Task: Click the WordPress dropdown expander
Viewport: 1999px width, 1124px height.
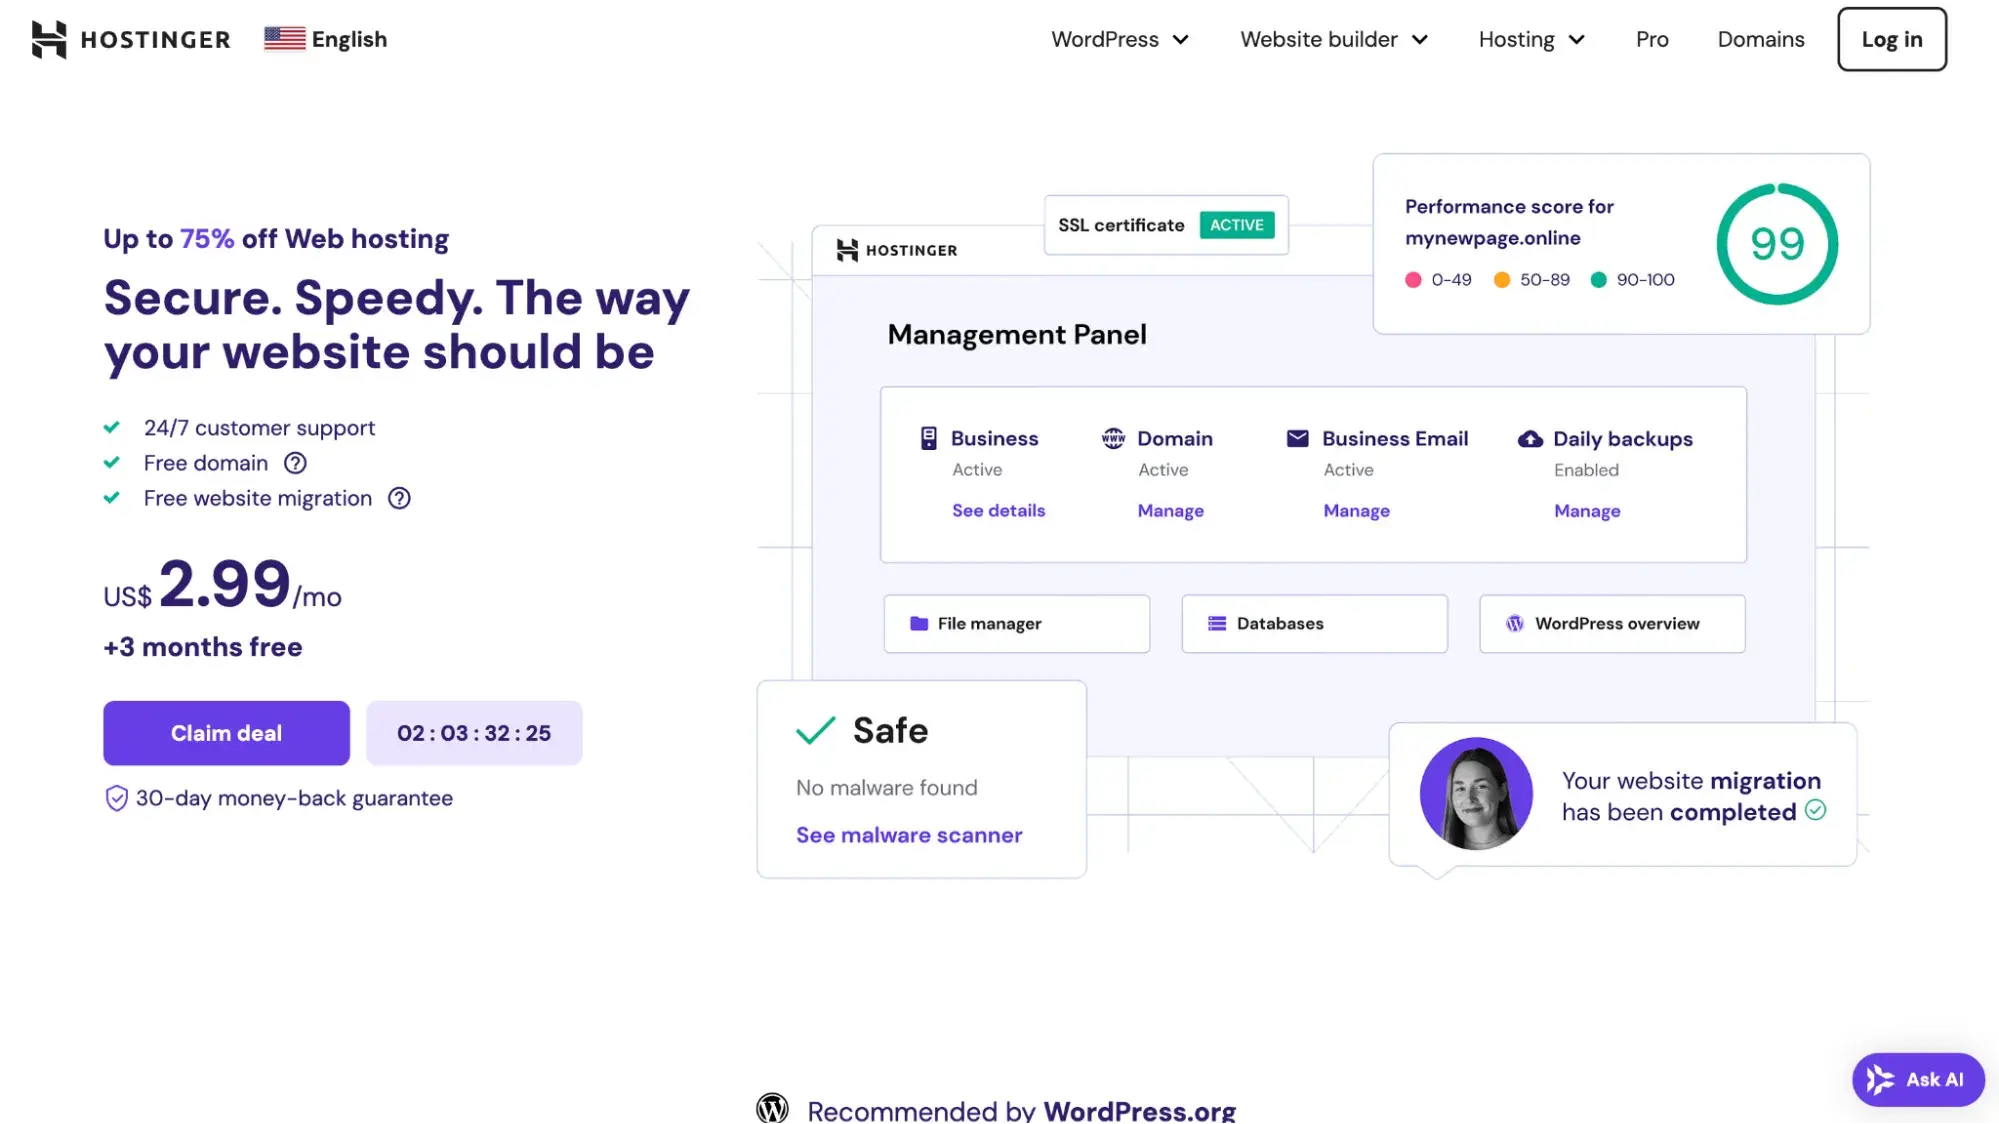Action: click(x=1181, y=38)
